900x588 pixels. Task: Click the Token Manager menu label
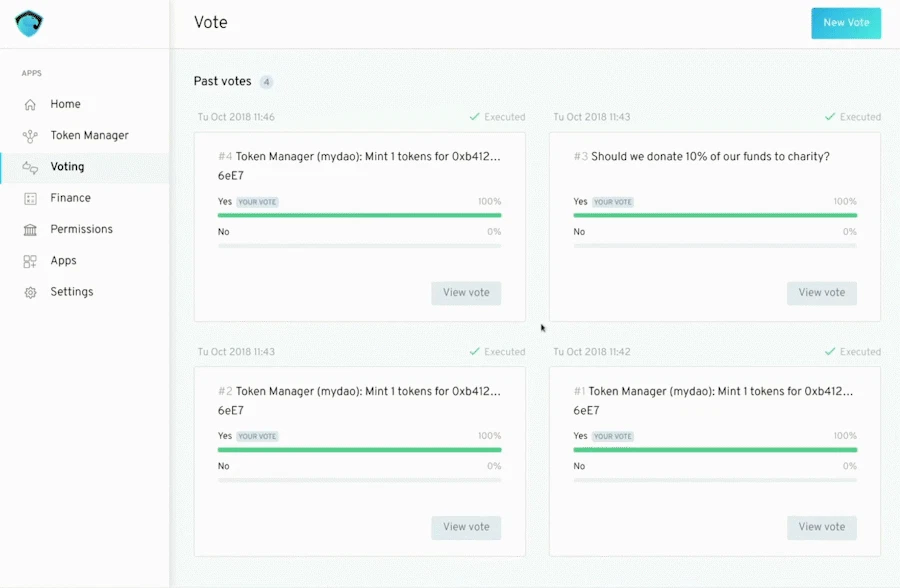[x=90, y=136]
